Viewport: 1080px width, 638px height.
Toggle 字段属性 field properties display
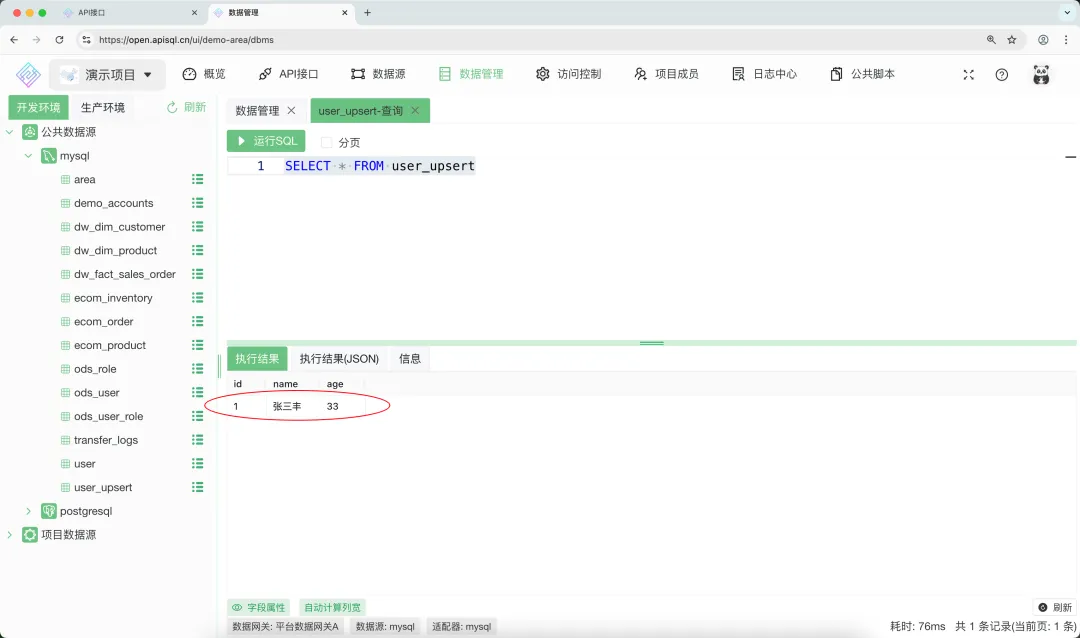point(258,607)
